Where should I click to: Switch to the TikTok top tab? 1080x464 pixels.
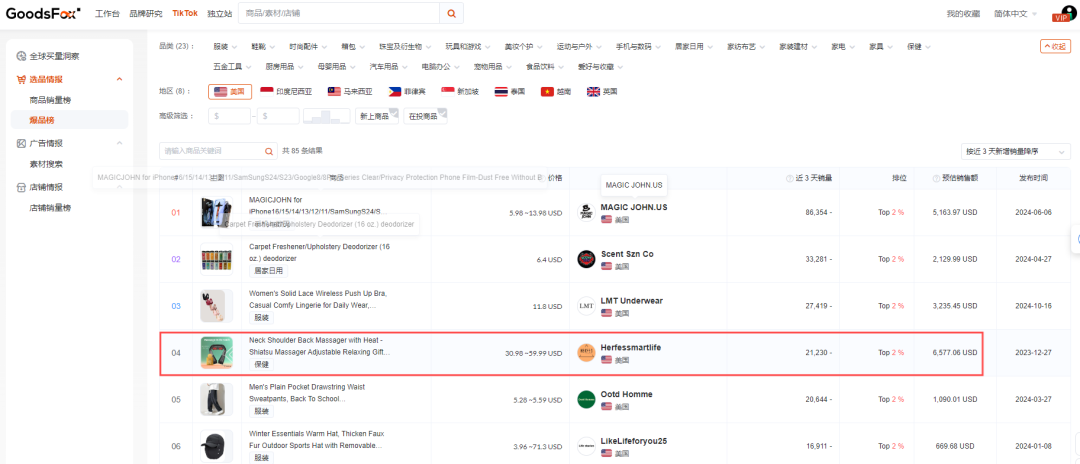[x=185, y=13]
